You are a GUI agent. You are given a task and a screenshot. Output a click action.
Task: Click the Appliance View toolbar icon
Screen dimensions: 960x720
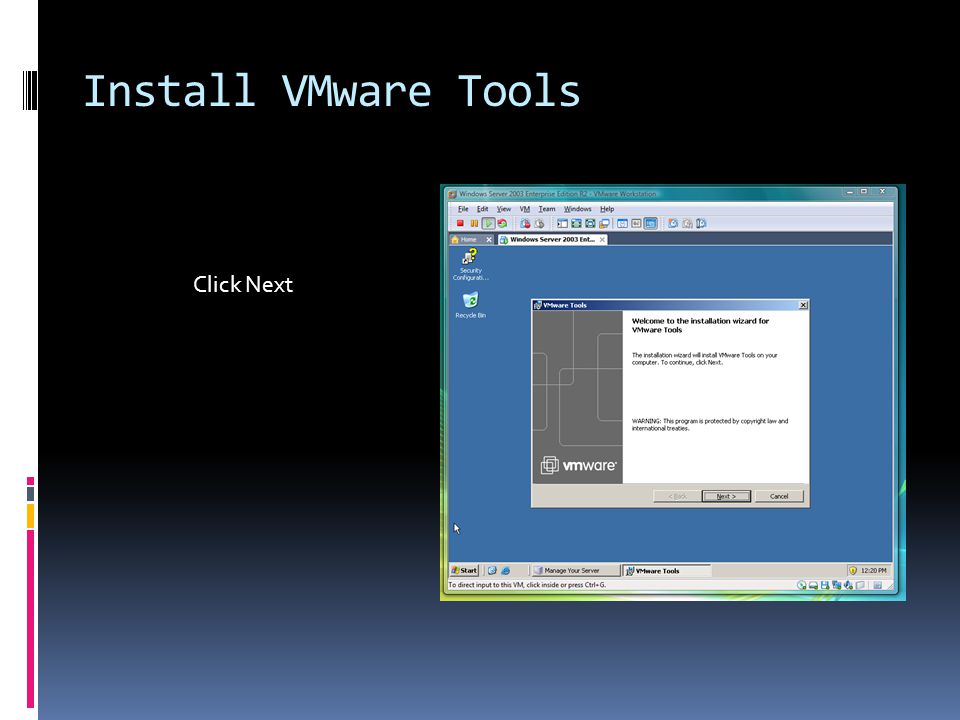coord(637,223)
